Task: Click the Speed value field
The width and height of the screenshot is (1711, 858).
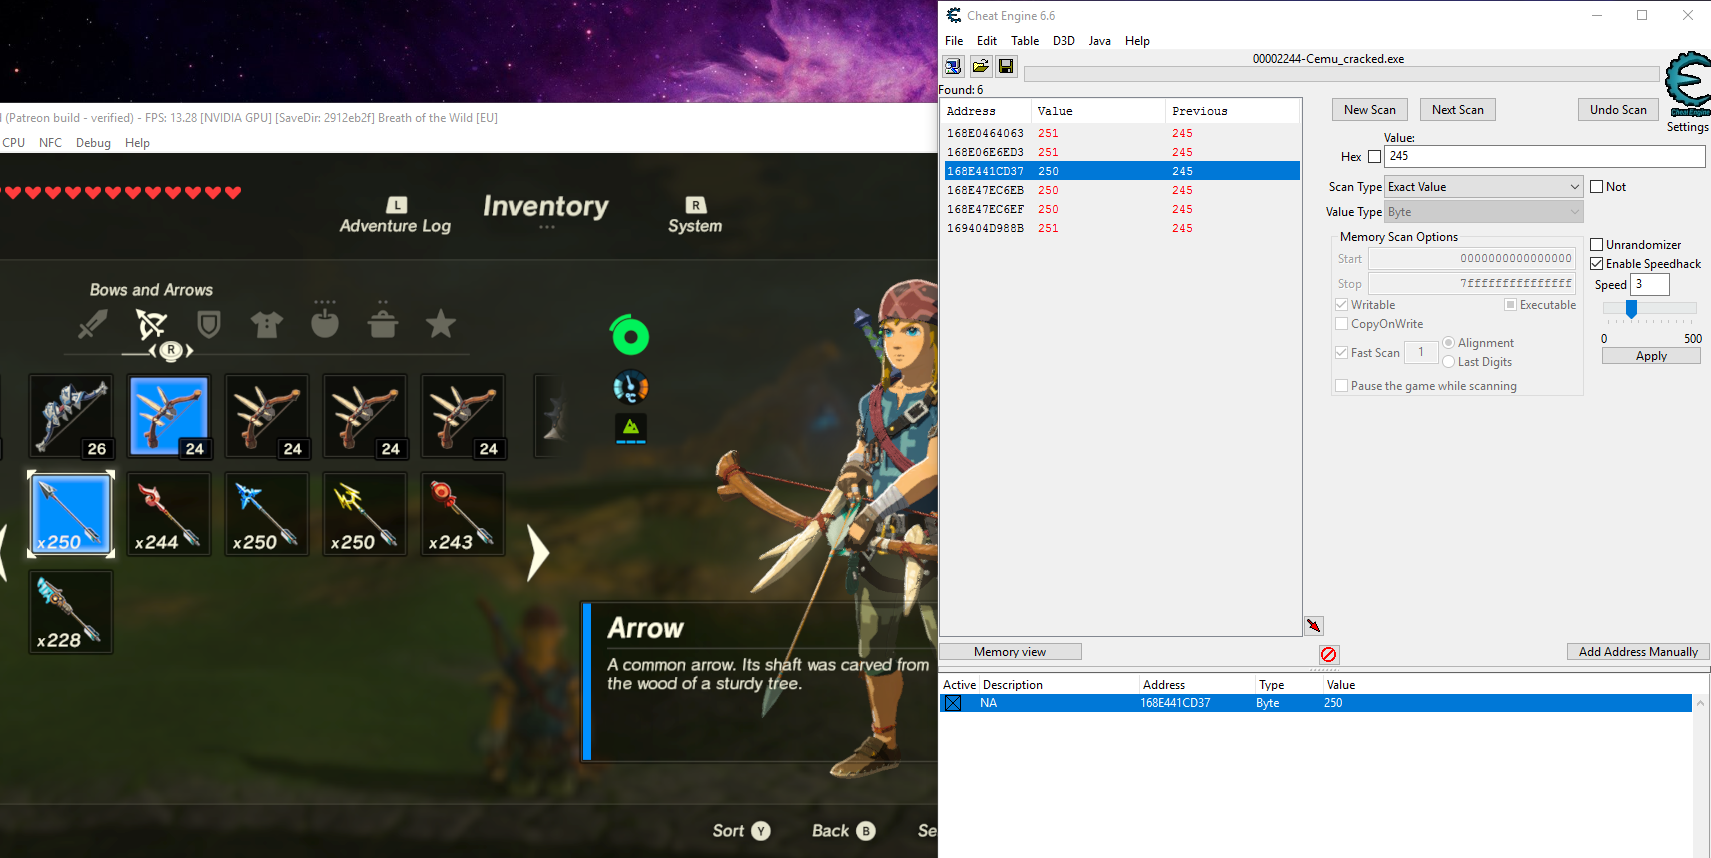Action: [1650, 284]
